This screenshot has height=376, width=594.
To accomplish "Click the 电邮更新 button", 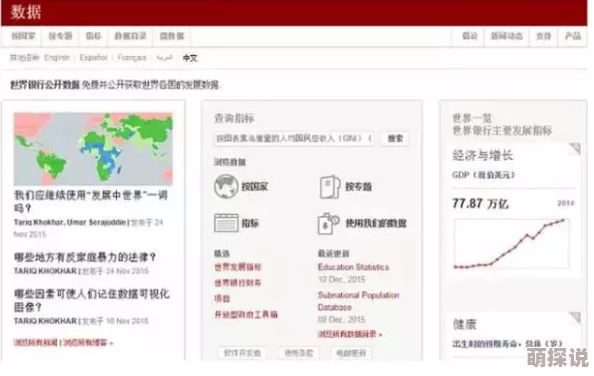I will [351, 353].
